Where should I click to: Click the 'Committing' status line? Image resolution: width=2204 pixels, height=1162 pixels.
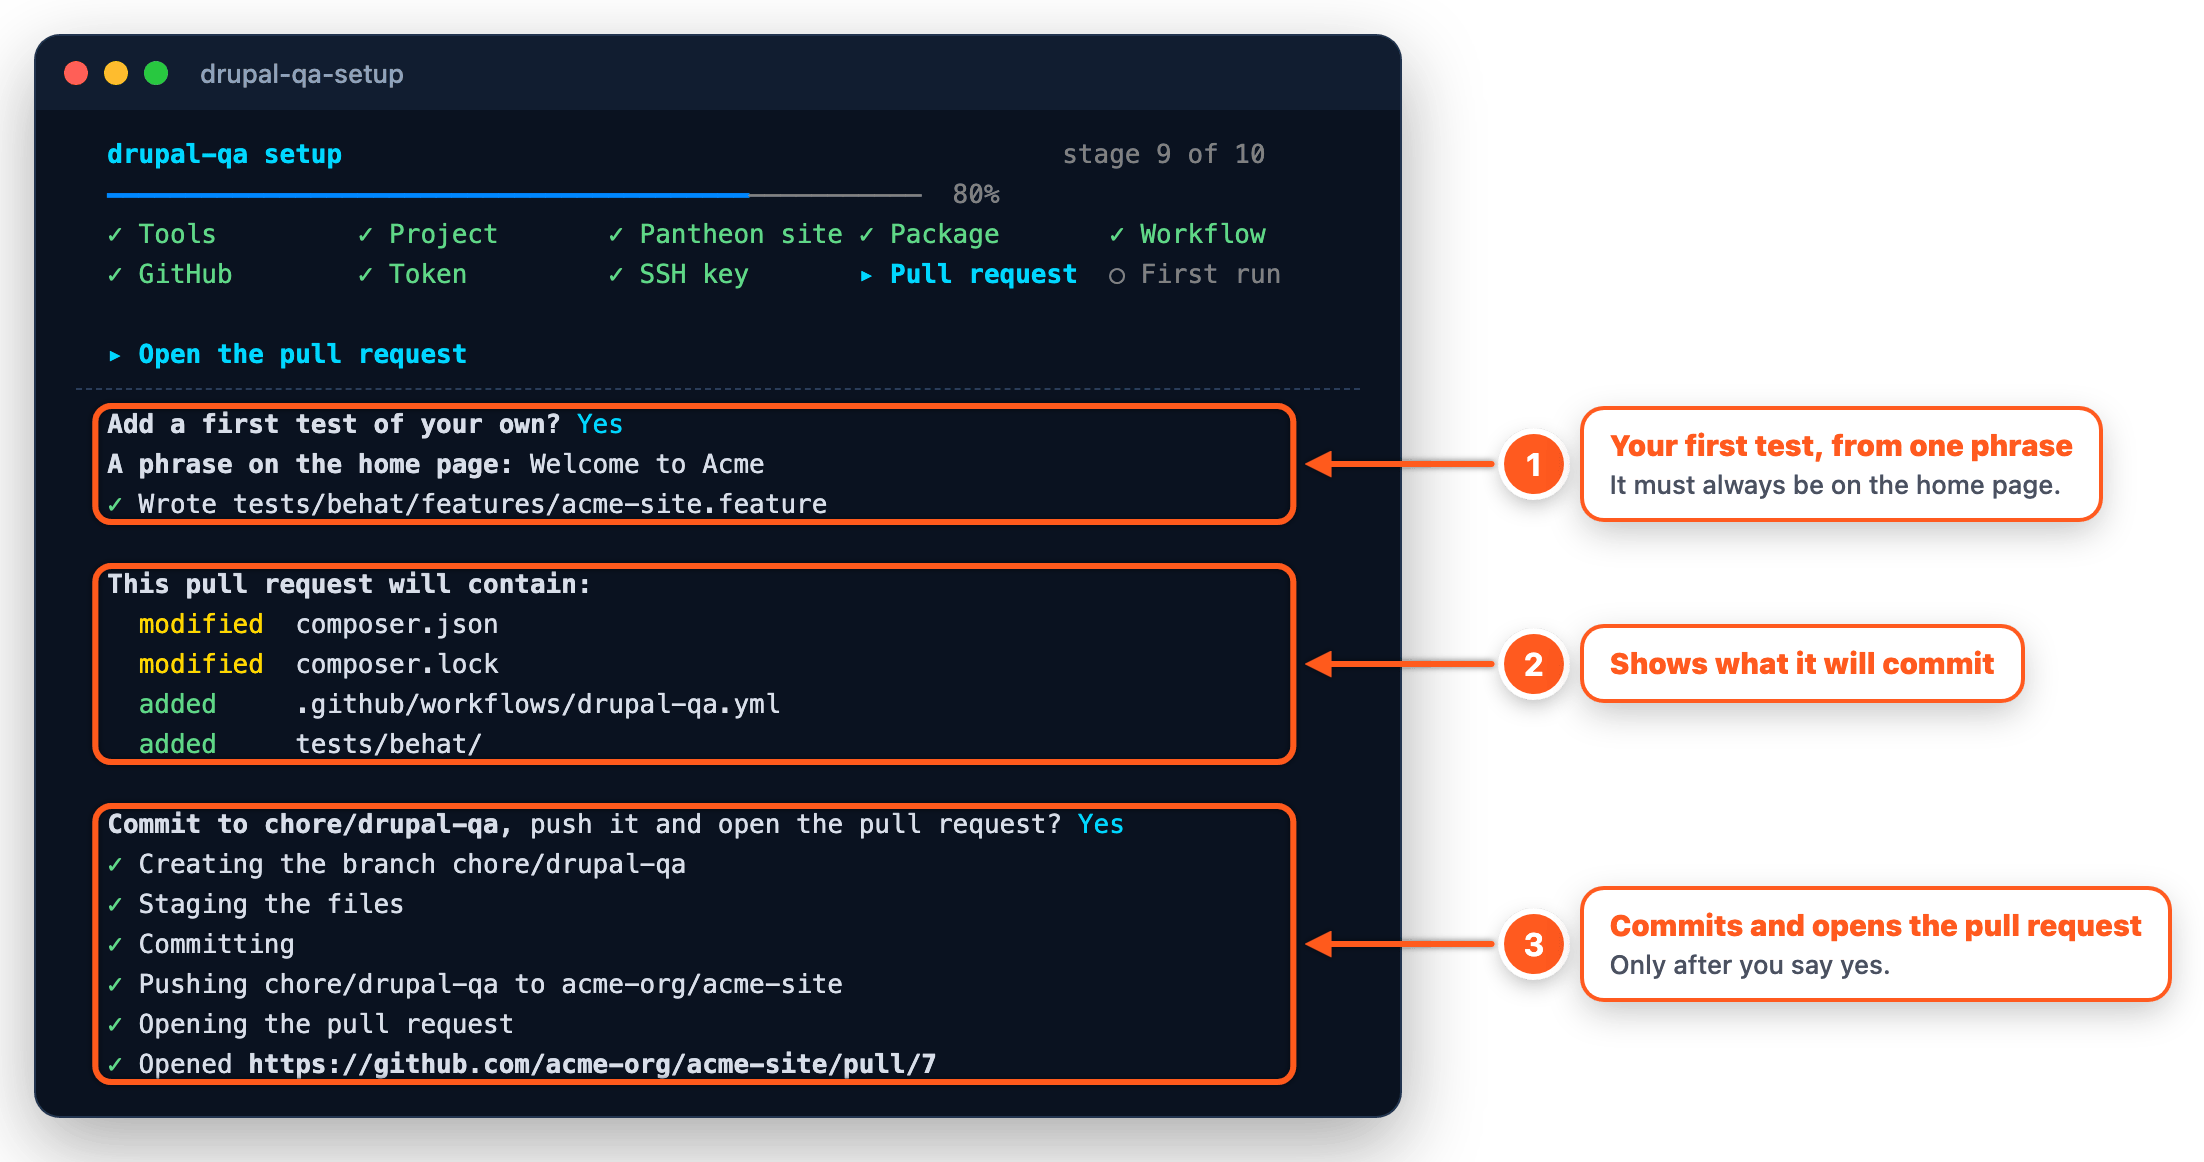[x=201, y=944]
